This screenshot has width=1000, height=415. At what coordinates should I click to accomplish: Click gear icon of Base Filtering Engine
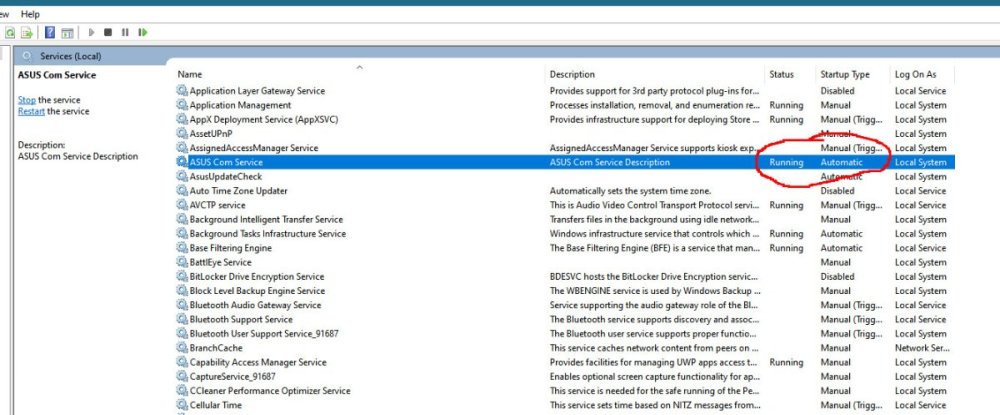pyautogui.click(x=182, y=248)
